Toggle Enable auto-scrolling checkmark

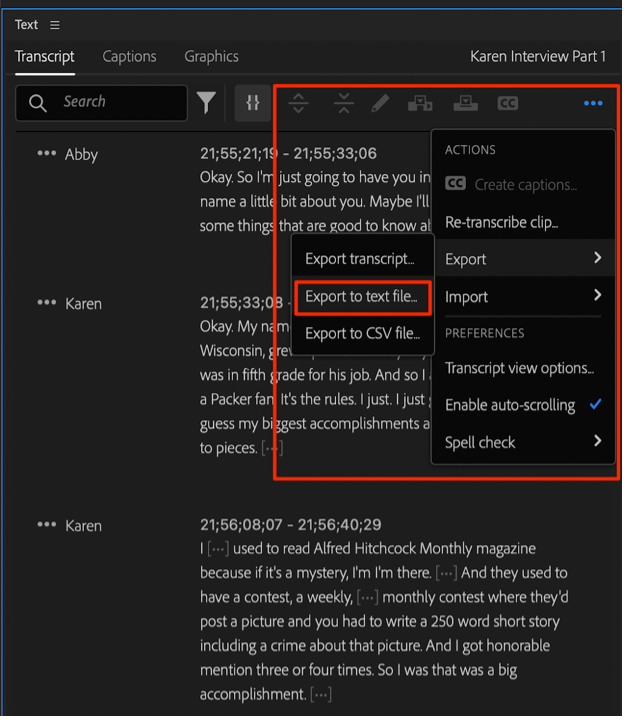[595, 405]
